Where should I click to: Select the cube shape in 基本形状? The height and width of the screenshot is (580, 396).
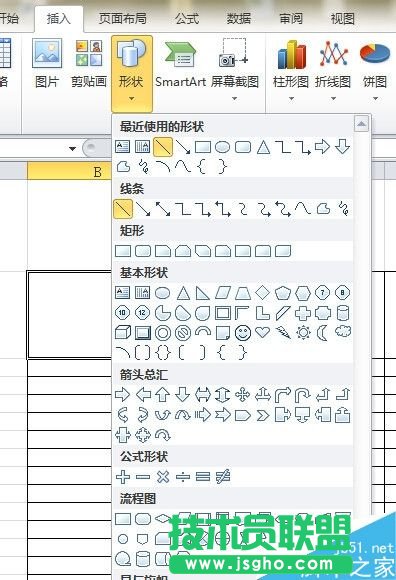coord(123,333)
